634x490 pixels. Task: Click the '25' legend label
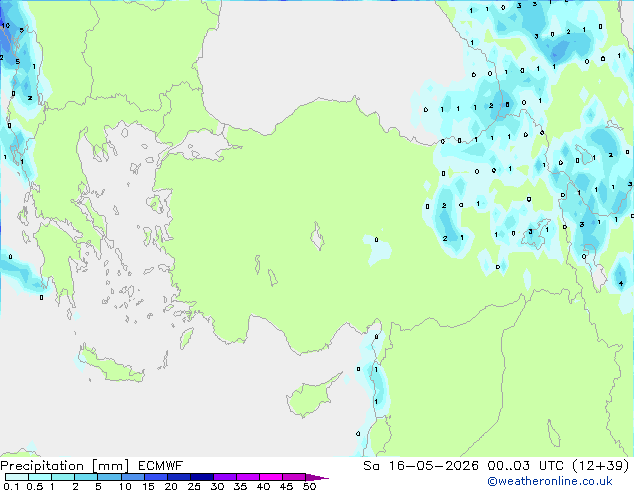click(x=194, y=486)
